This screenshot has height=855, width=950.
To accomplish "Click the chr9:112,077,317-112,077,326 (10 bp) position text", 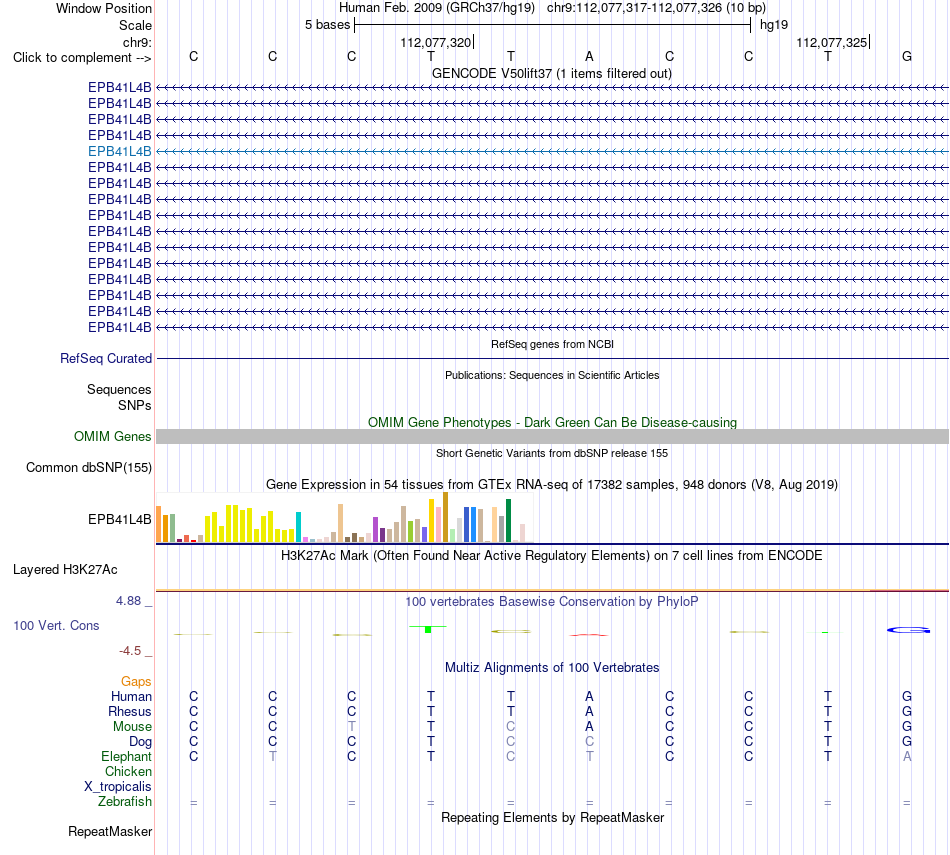I will [x=656, y=8].
